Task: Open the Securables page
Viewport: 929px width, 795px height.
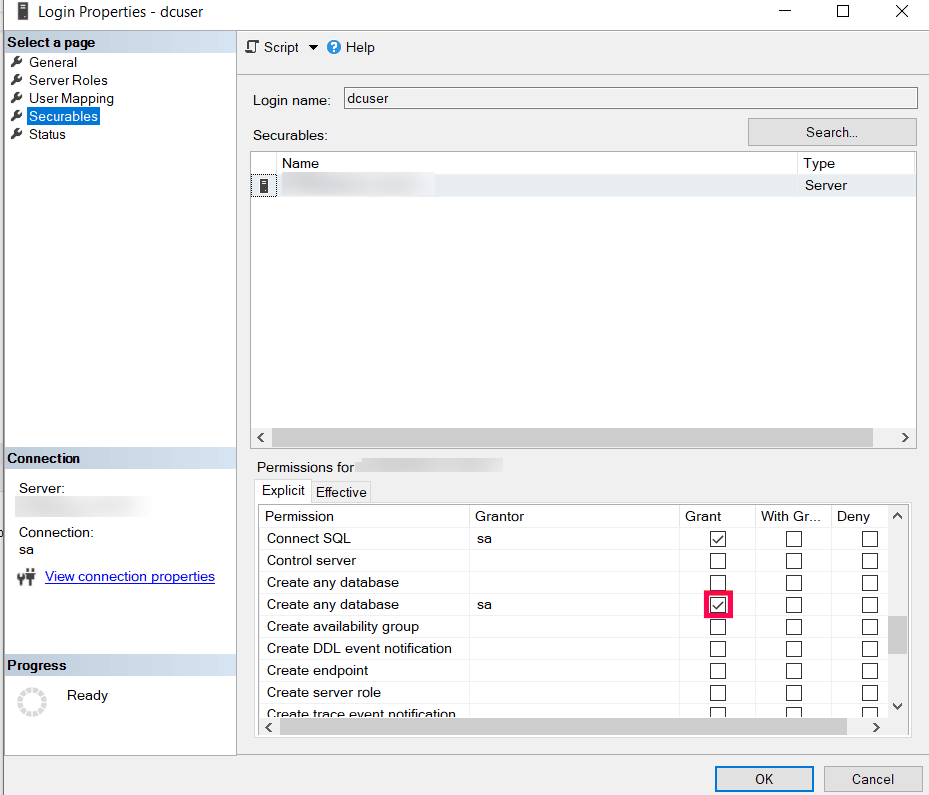Action: (x=63, y=116)
